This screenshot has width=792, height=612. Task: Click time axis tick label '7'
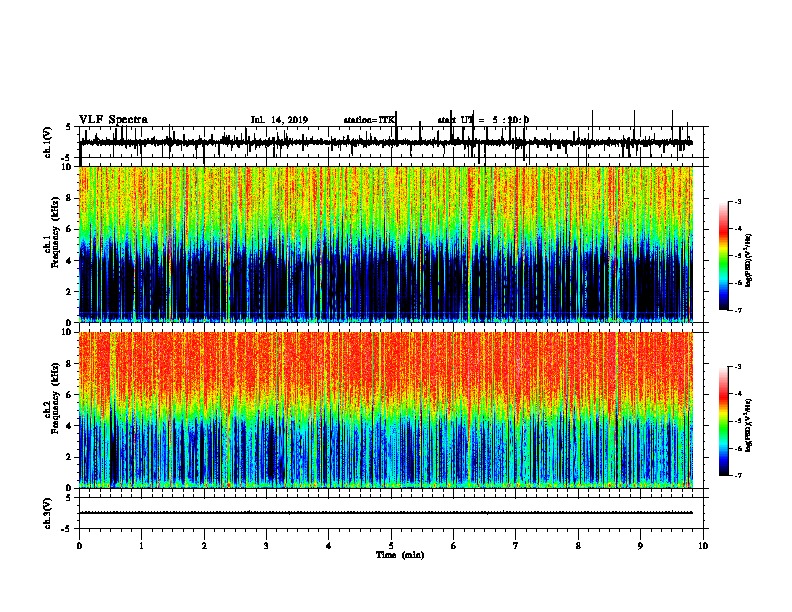tap(516, 546)
